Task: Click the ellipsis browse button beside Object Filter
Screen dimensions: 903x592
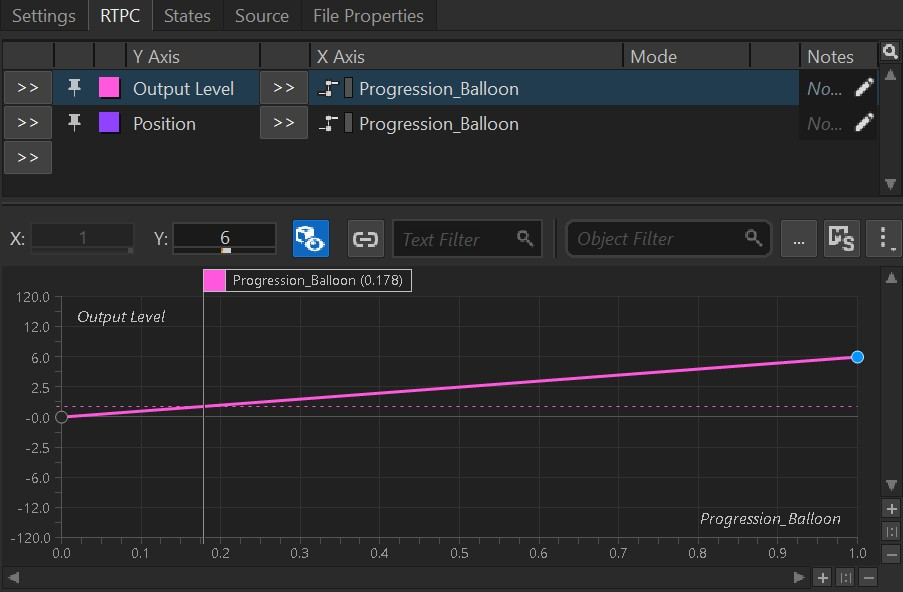Action: point(798,239)
